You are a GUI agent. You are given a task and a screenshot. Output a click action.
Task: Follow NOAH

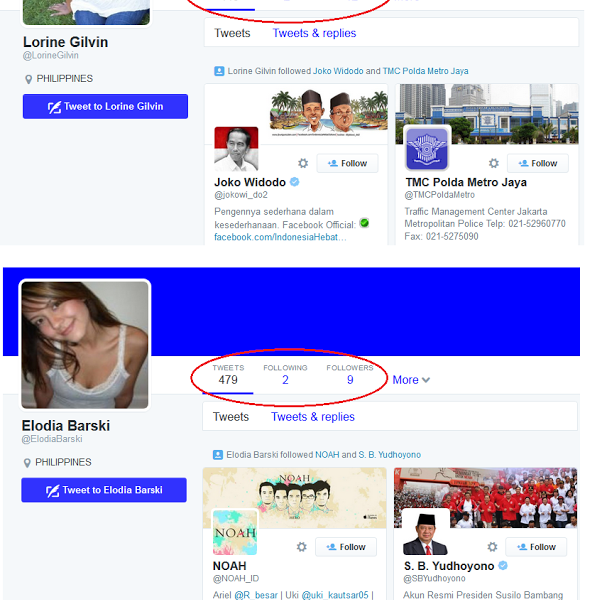point(346,547)
